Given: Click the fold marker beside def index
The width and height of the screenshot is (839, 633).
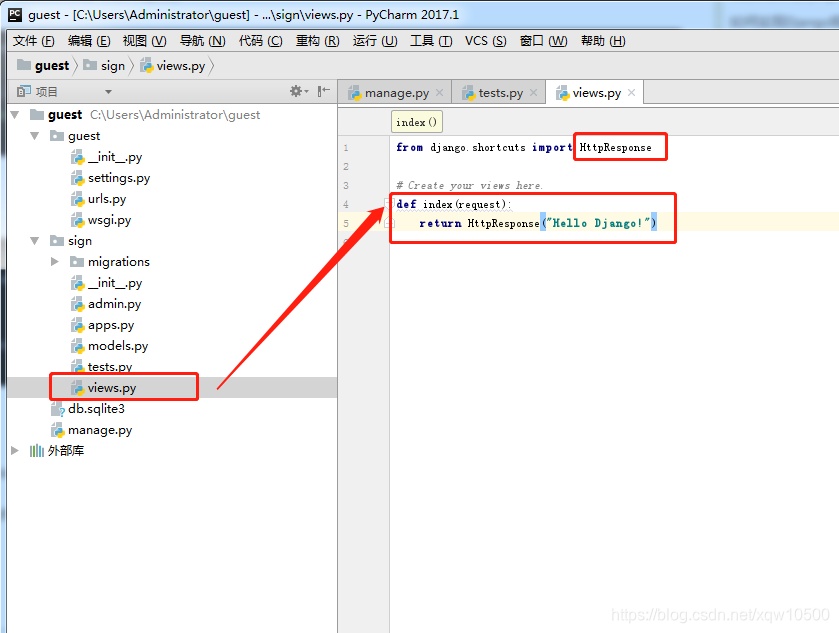Looking at the screenshot, I should tap(388, 203).
